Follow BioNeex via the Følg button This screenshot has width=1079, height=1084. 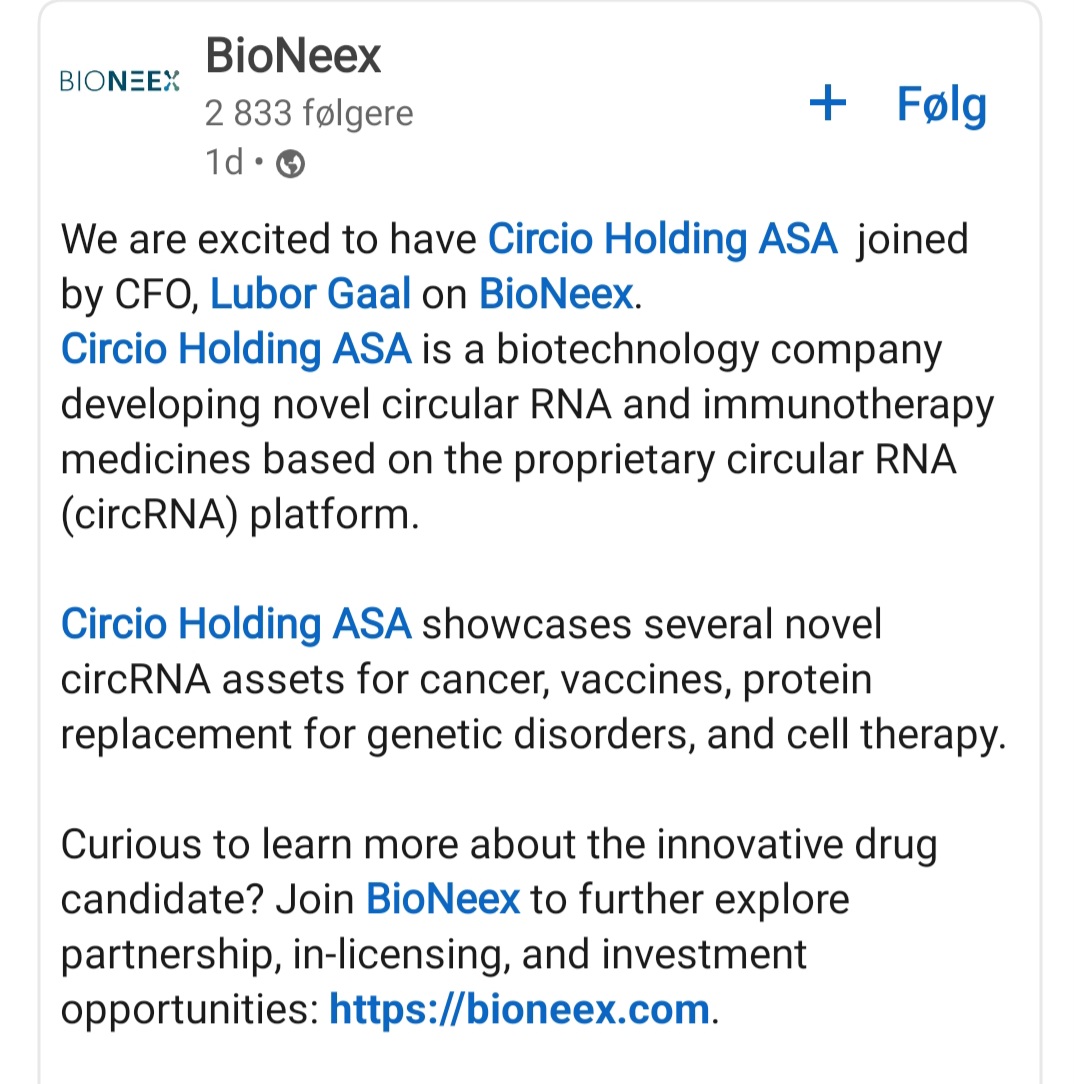pos(899,104)
